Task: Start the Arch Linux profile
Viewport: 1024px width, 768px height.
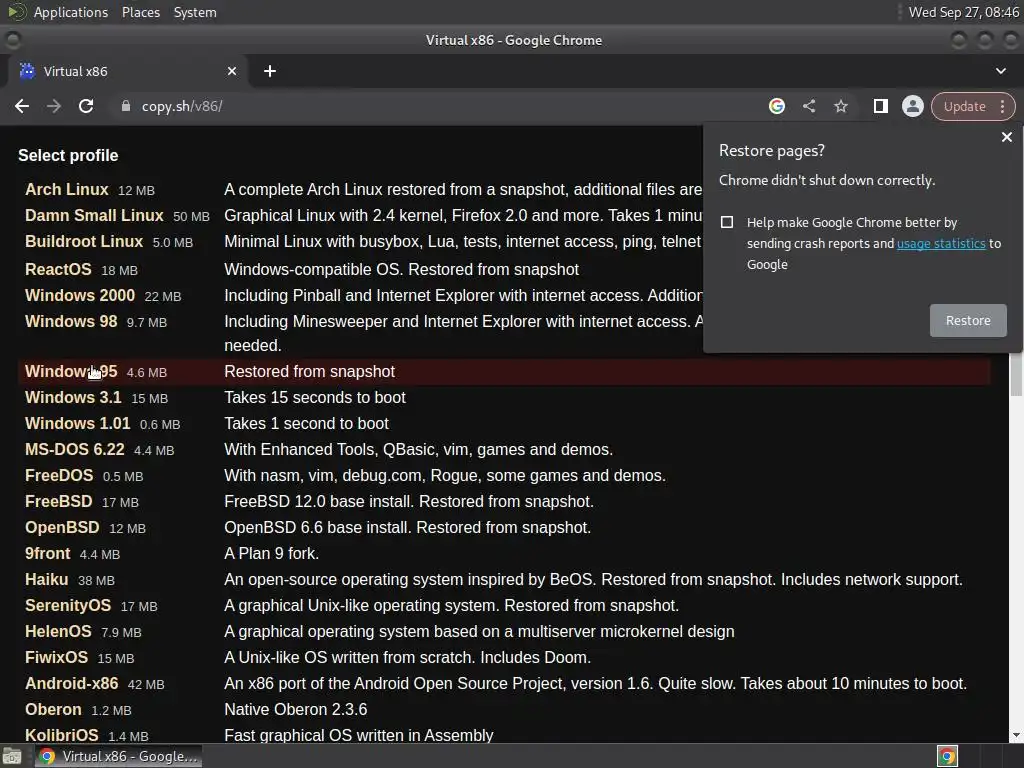Action: pyautogui.click(x=67, y=189)
